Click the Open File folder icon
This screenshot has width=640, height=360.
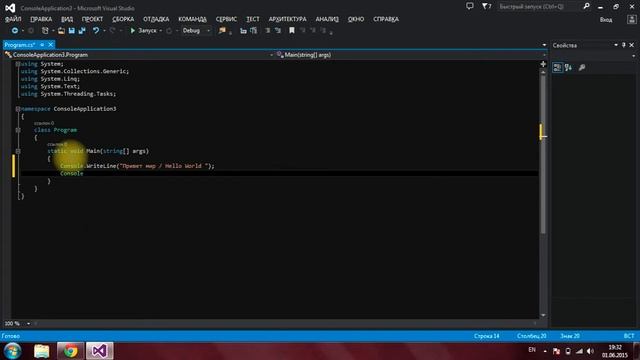(61, 31)
